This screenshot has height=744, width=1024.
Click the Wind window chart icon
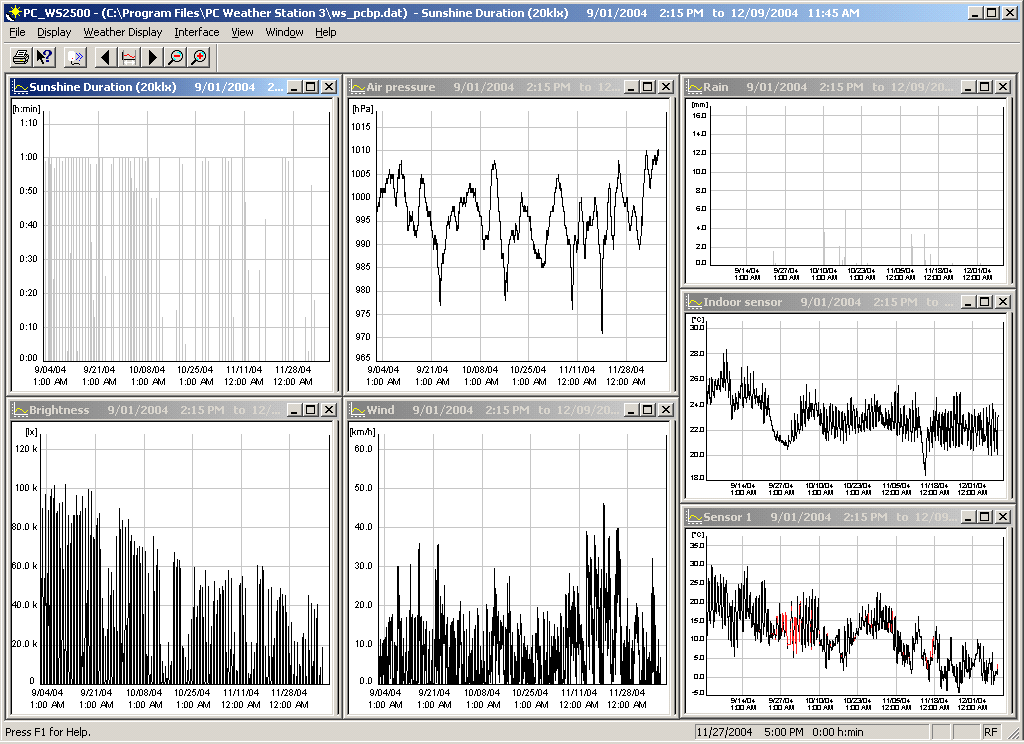(x=358, y=410)
